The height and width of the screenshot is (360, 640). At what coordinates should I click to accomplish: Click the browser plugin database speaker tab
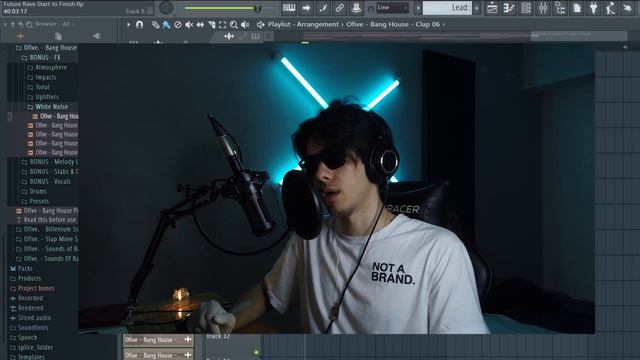click(x=97, y=36)
